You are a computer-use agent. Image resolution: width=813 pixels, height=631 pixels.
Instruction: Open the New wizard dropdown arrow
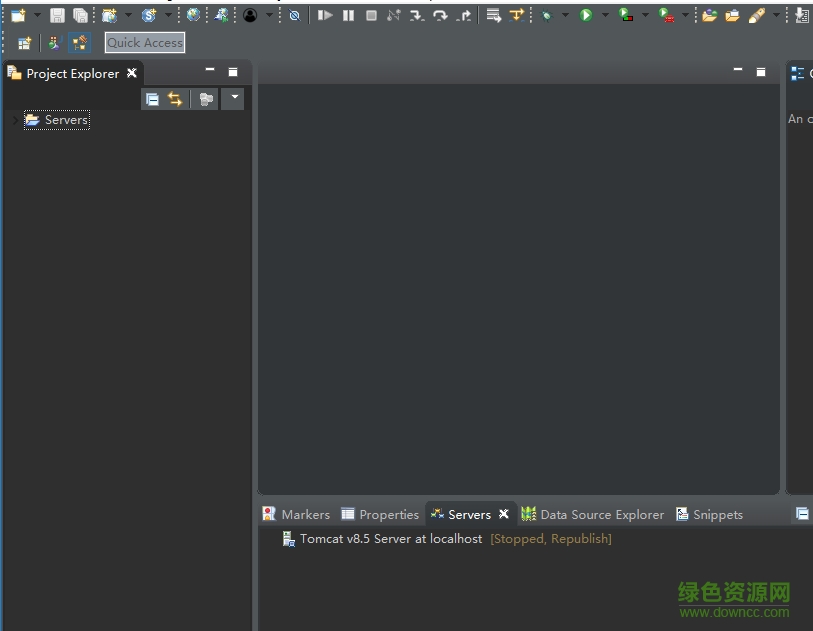(x=37, y=15)
